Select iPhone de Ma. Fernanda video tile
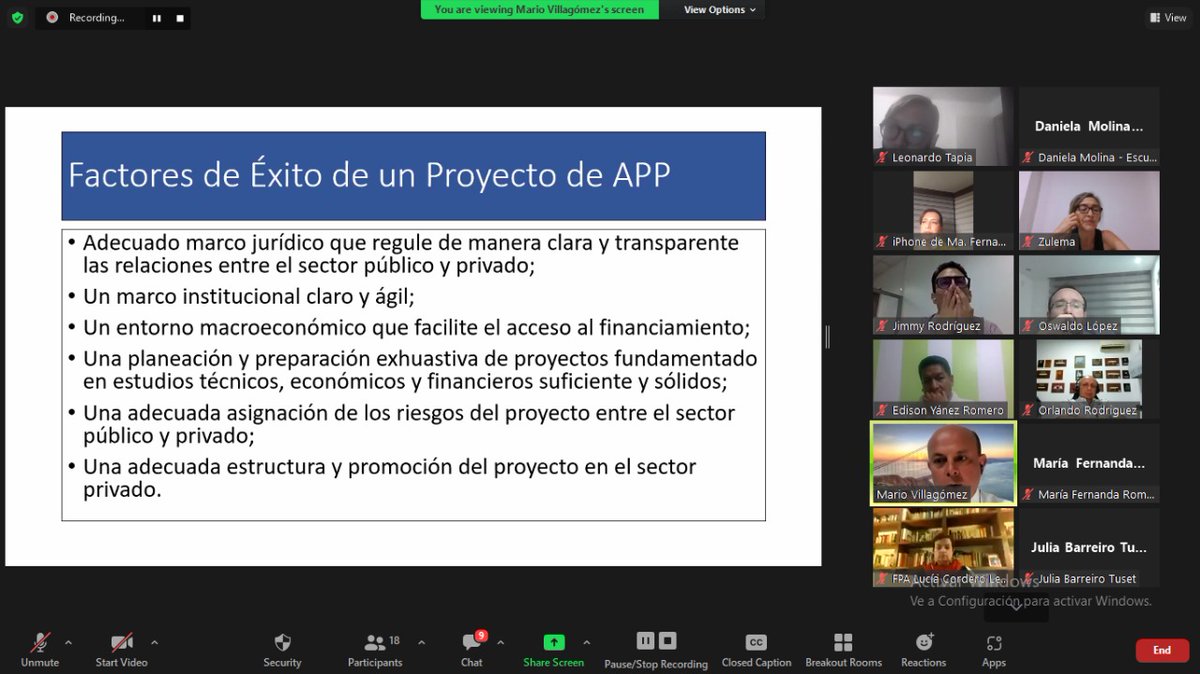 click(943, 210)
